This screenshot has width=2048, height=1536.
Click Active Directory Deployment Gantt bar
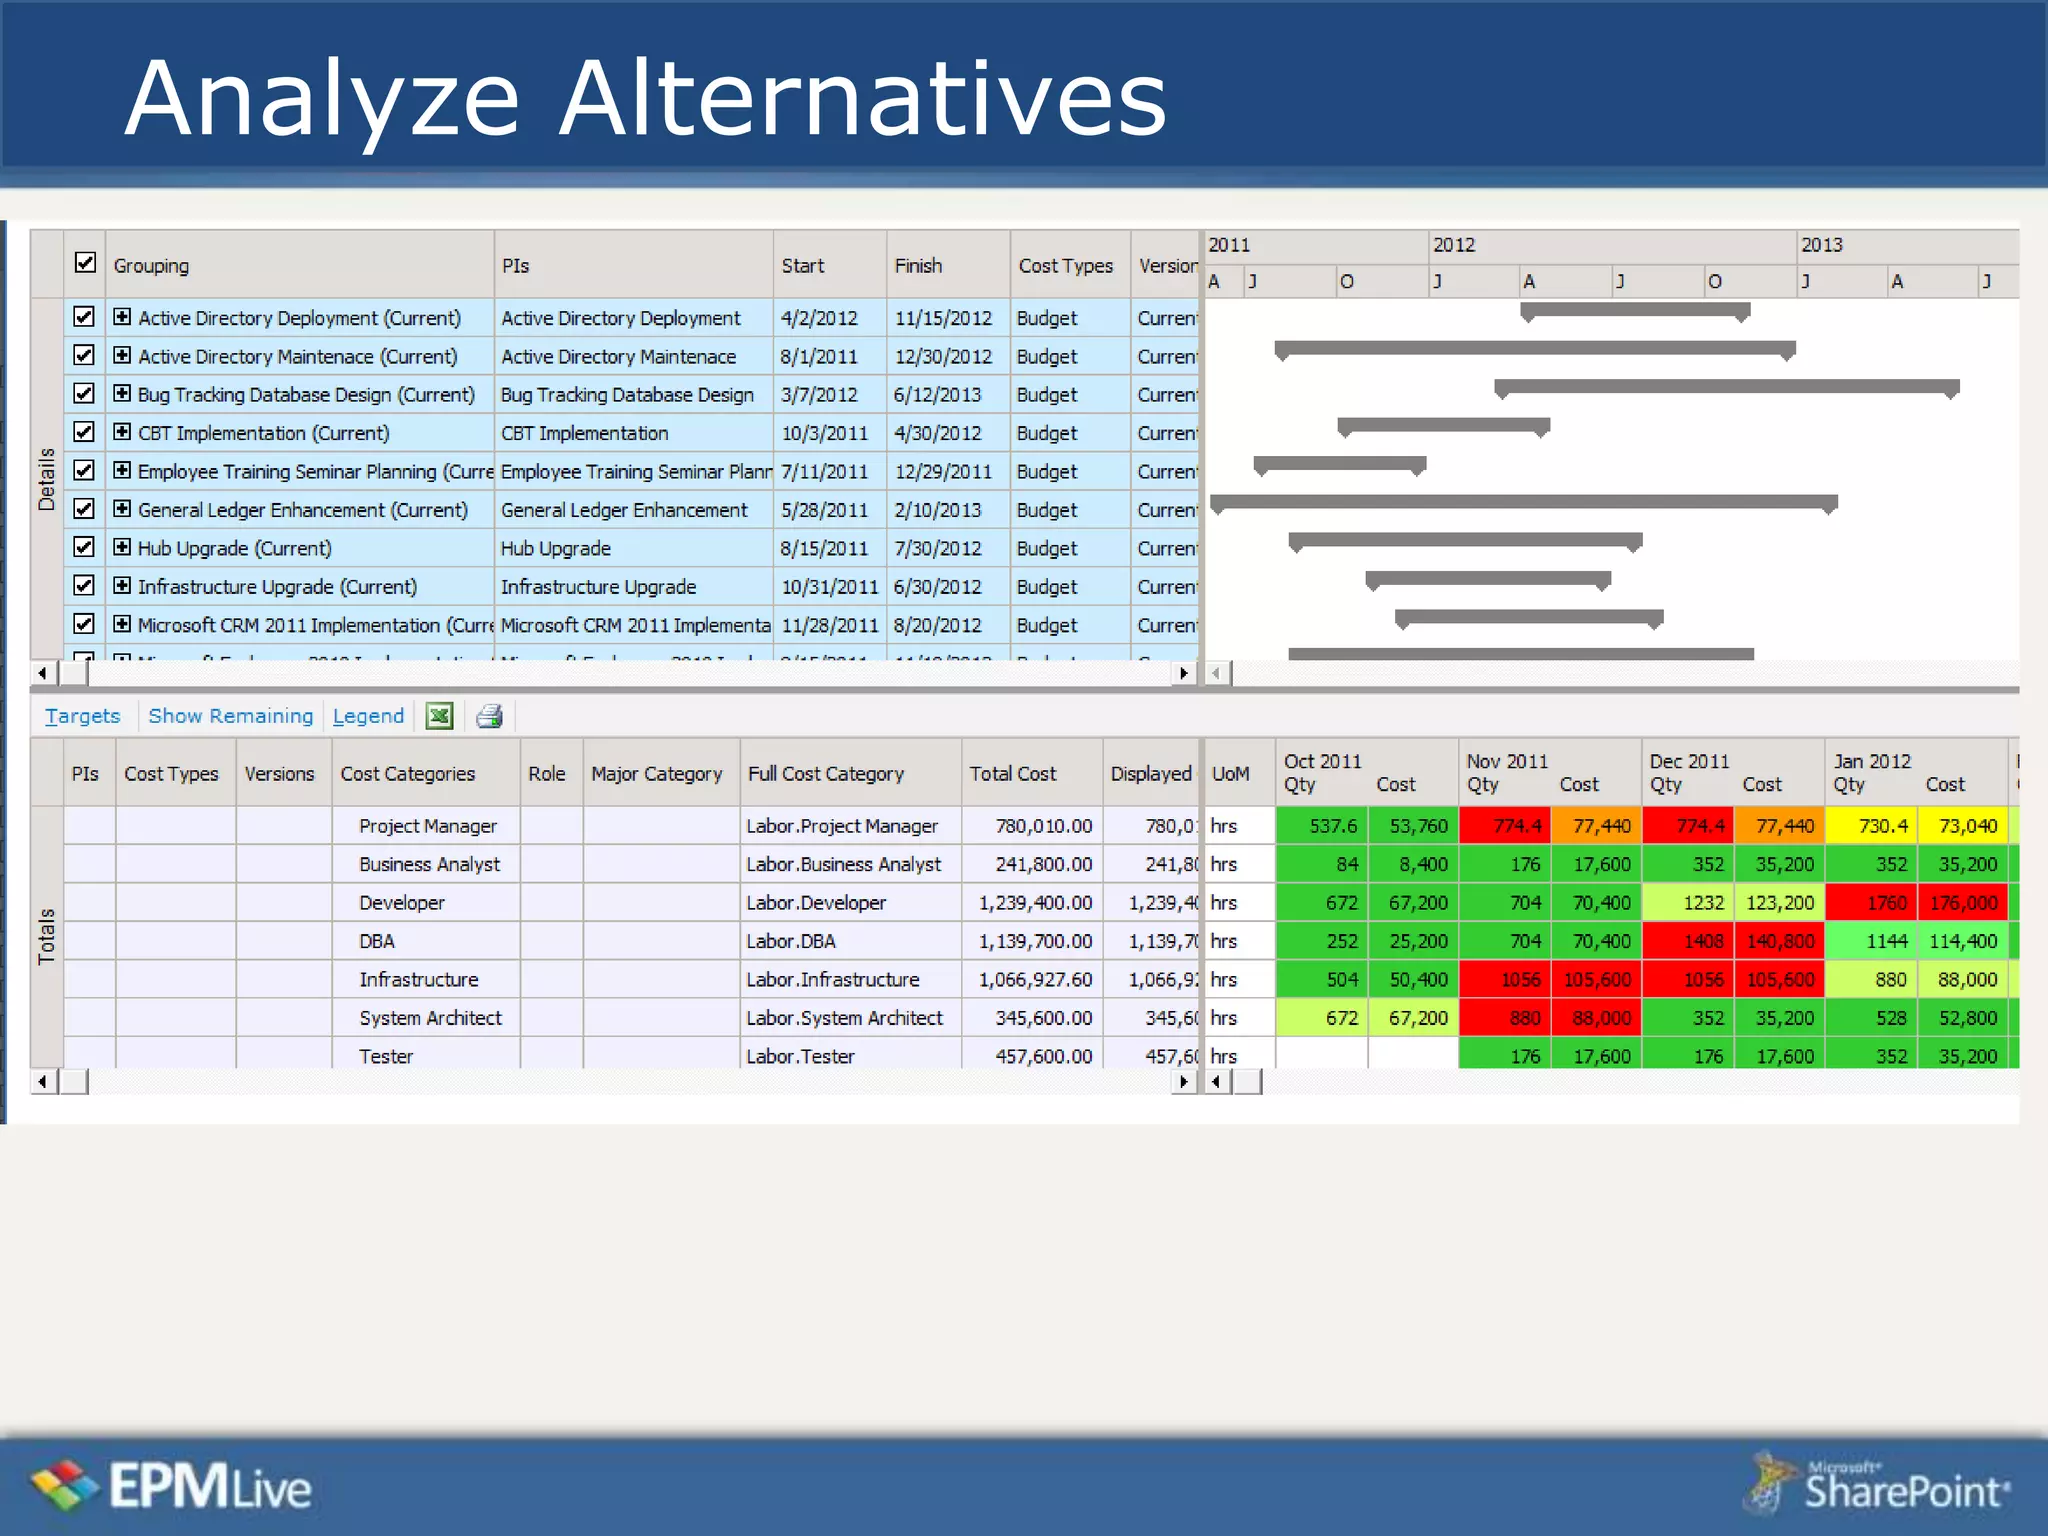click(x=1635, y=310)
